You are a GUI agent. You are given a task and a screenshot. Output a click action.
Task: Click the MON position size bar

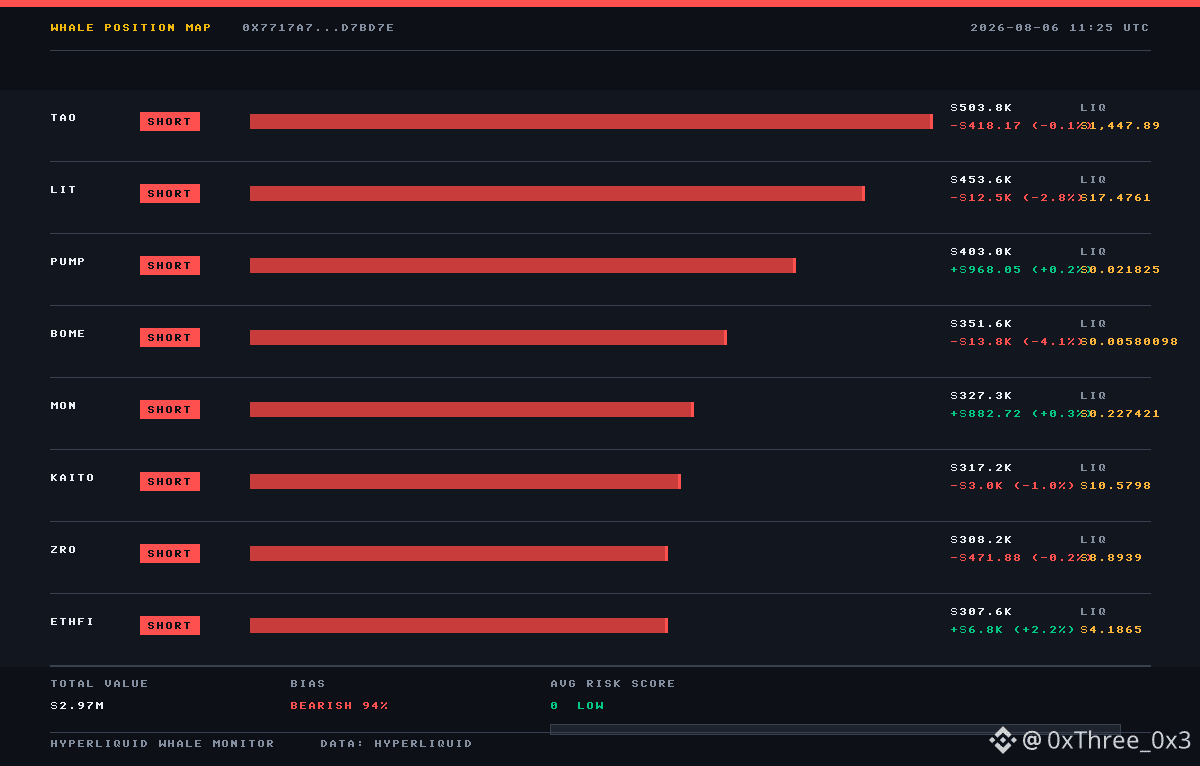coord(472,410)
